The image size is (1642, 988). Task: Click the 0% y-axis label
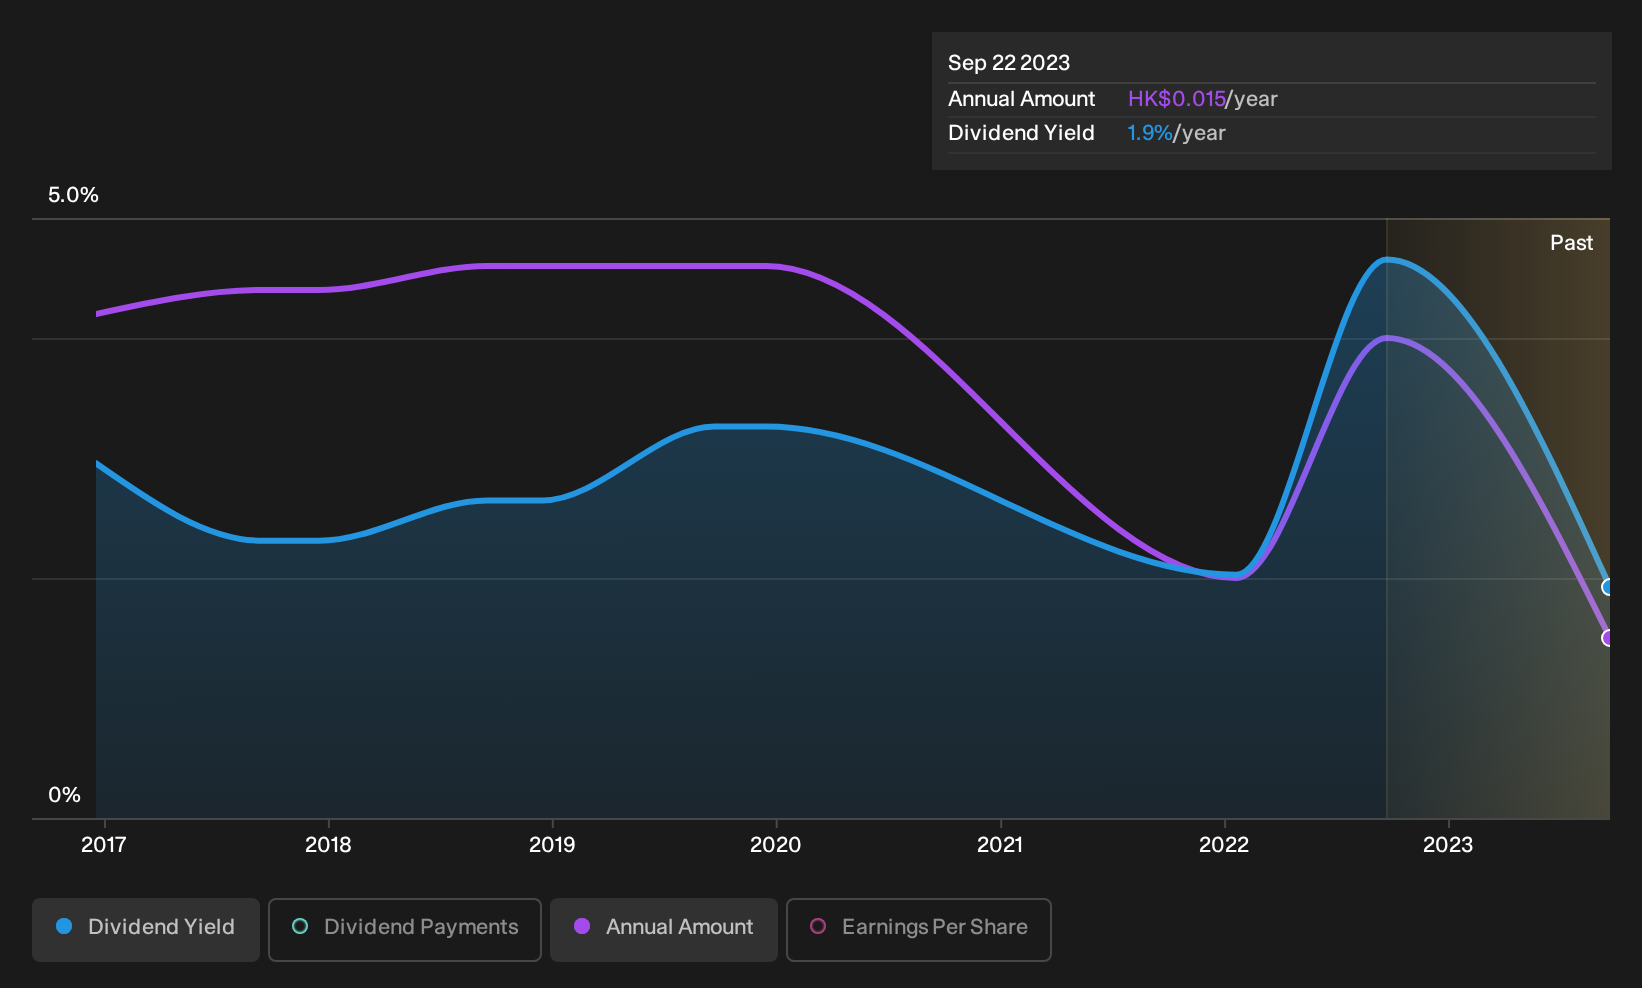click(64, 795)
